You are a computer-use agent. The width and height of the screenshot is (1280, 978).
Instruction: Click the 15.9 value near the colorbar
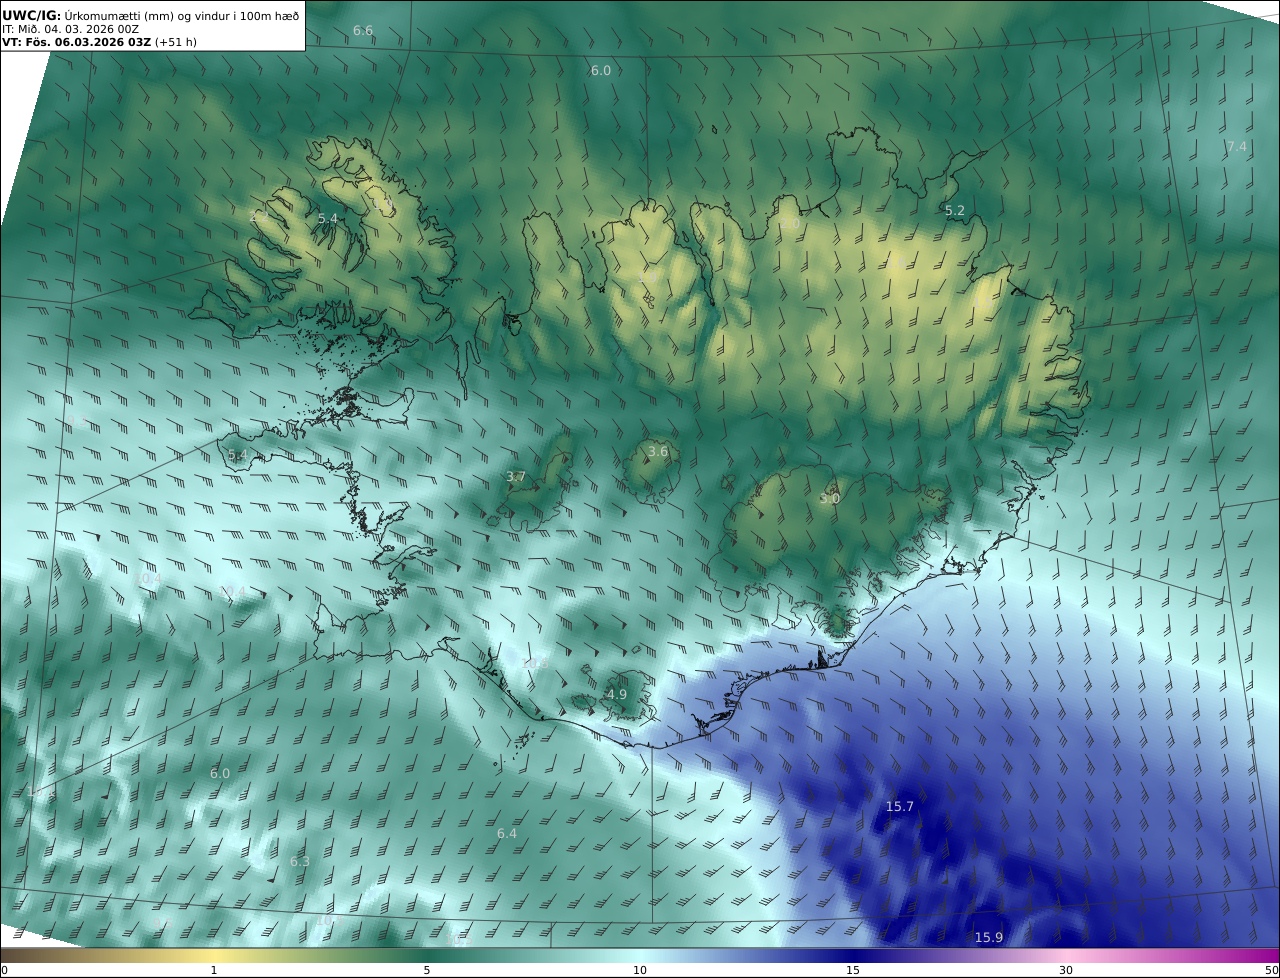tap(988, 937)
